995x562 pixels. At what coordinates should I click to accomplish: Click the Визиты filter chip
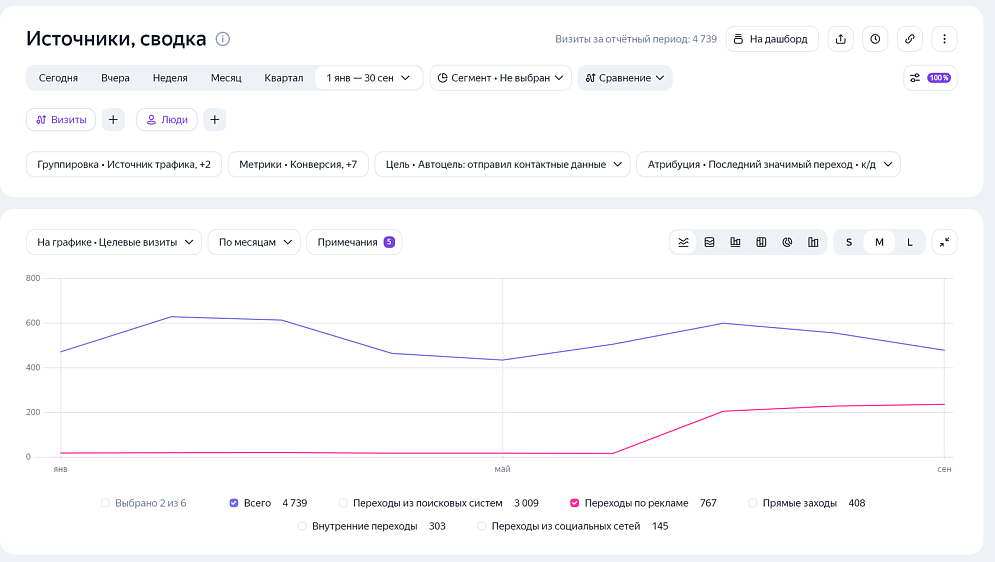(61, 119)
